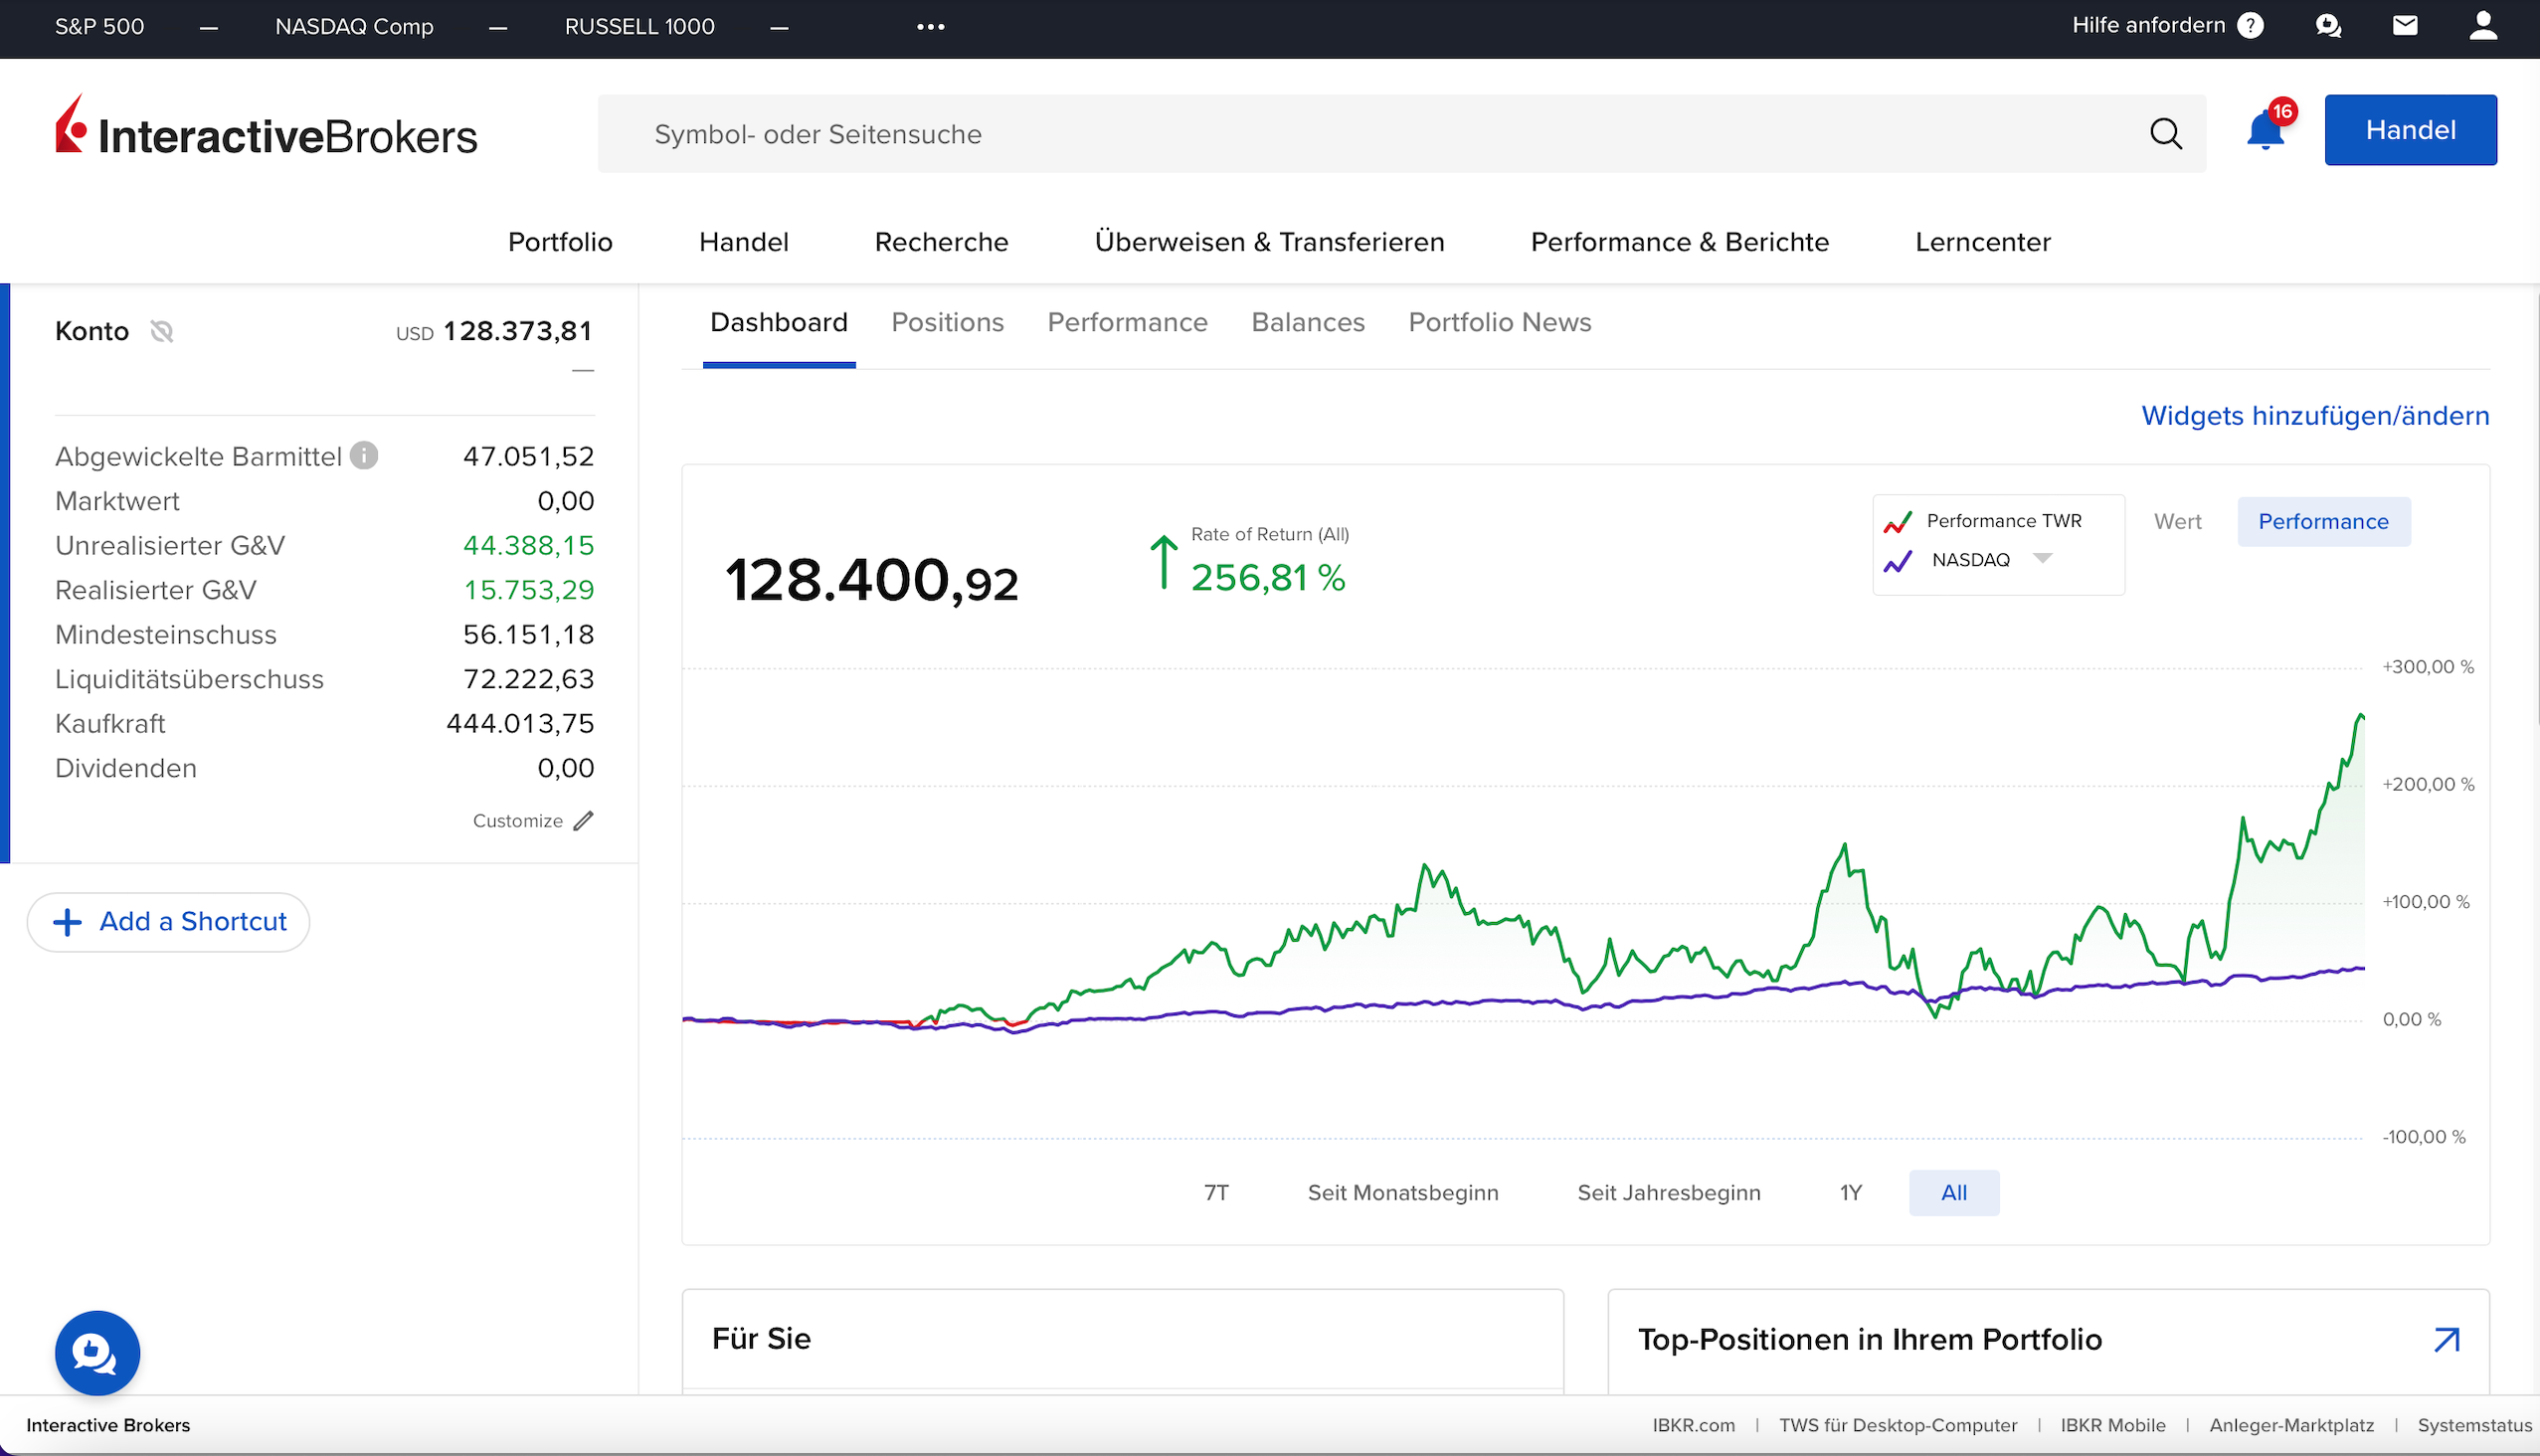The width and height of the screenshot is (2540, 1456).
Task: Expand the Performance & Berichte menu
Action: [x=1679, y=242]
